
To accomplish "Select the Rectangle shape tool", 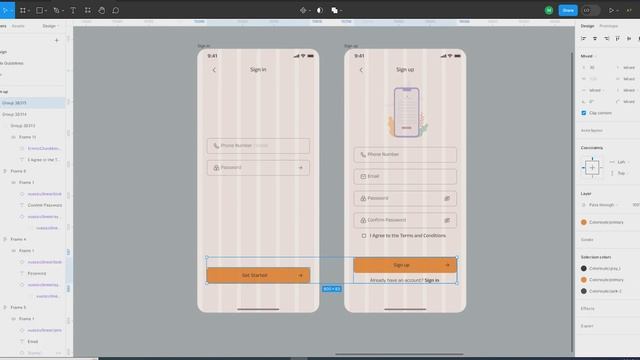I will [x=39, y=10].
